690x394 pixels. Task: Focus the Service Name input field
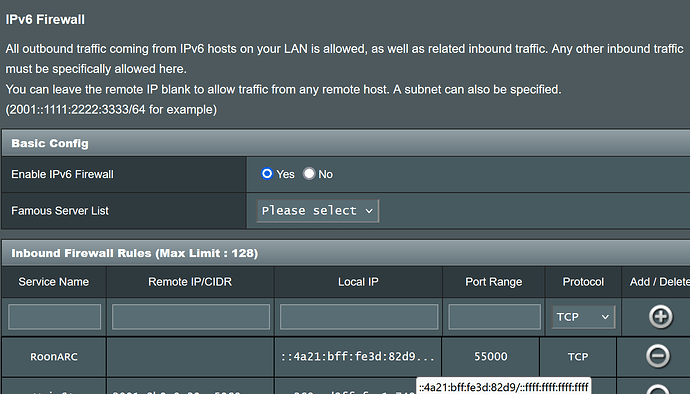click(55, 317)
